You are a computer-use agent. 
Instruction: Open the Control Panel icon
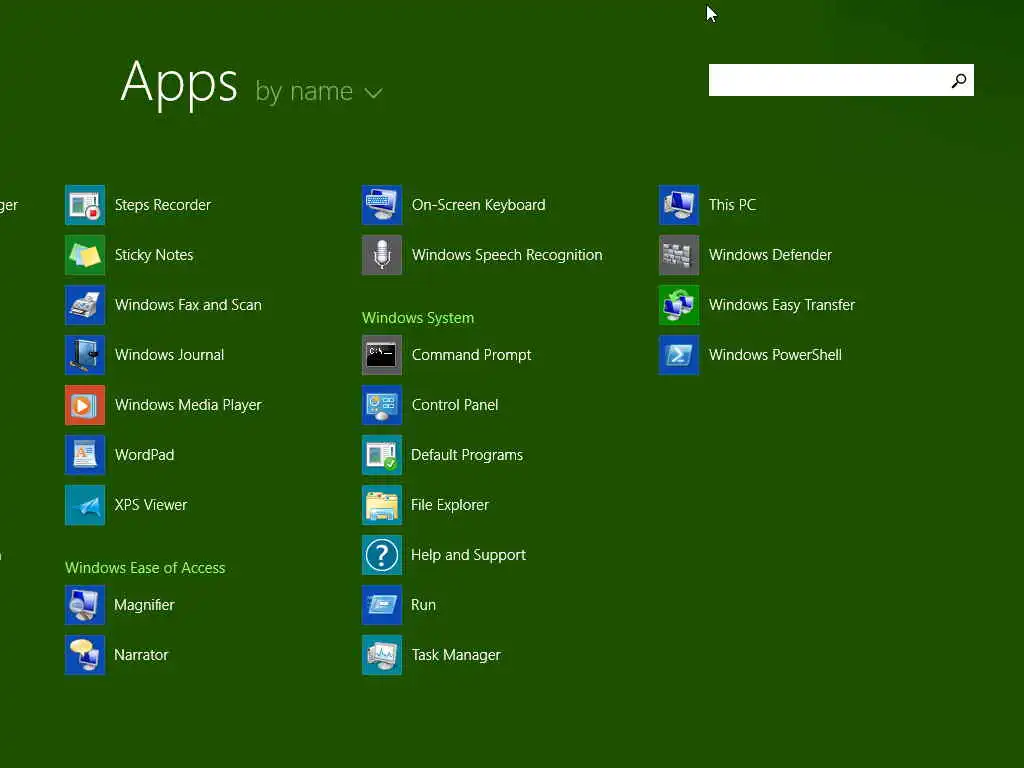click(382, 405)
